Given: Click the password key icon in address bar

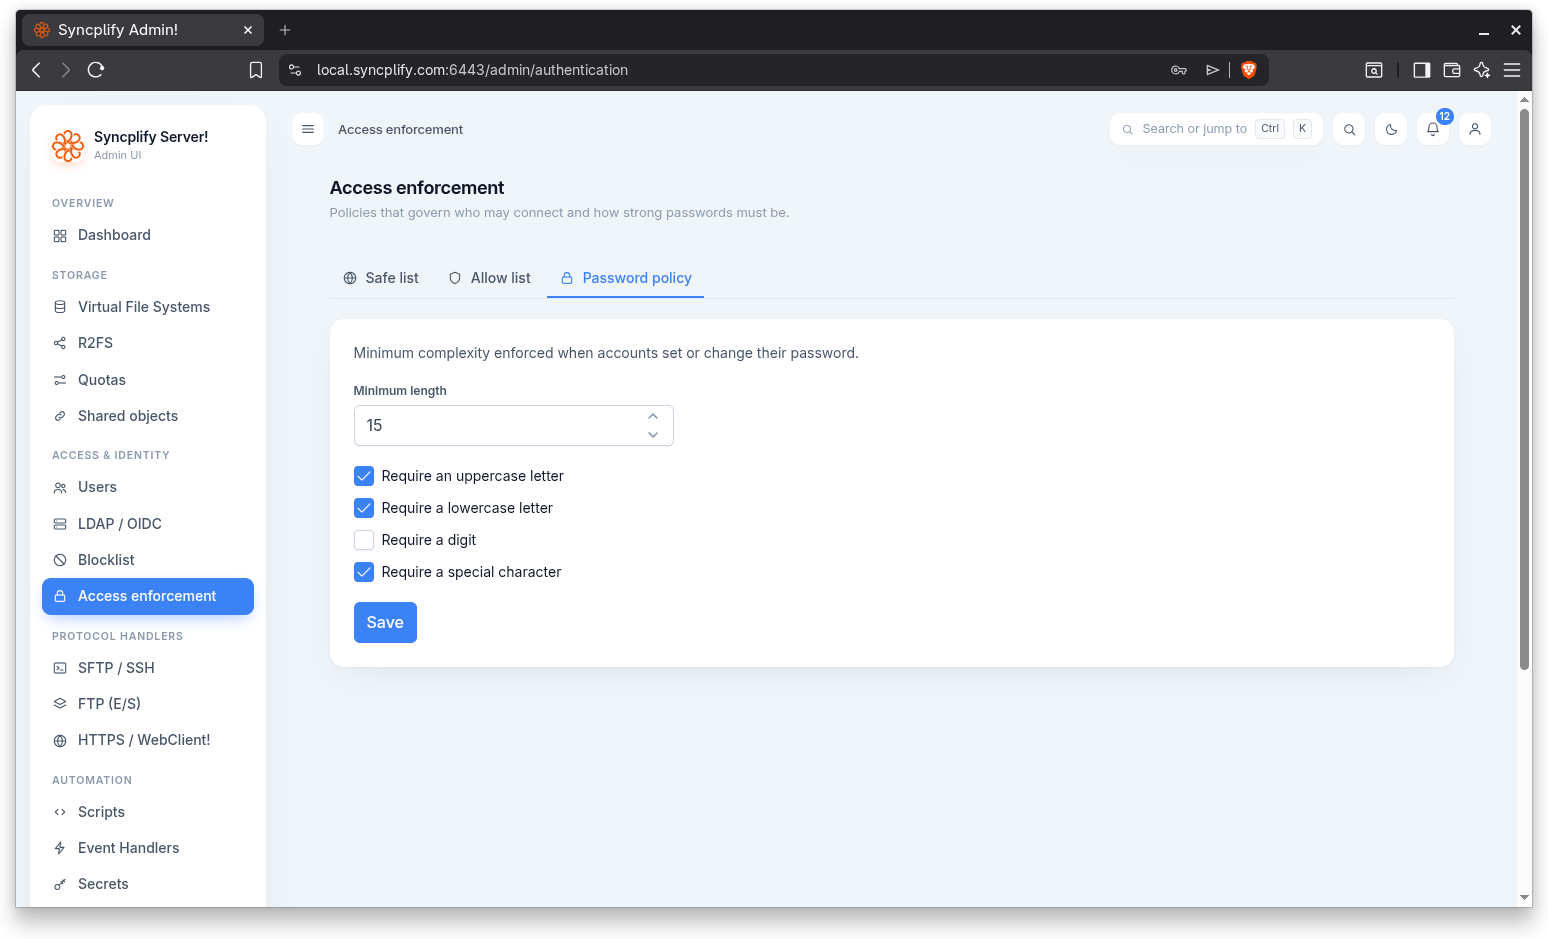Looking at the screenshot, I should 1179,70.
